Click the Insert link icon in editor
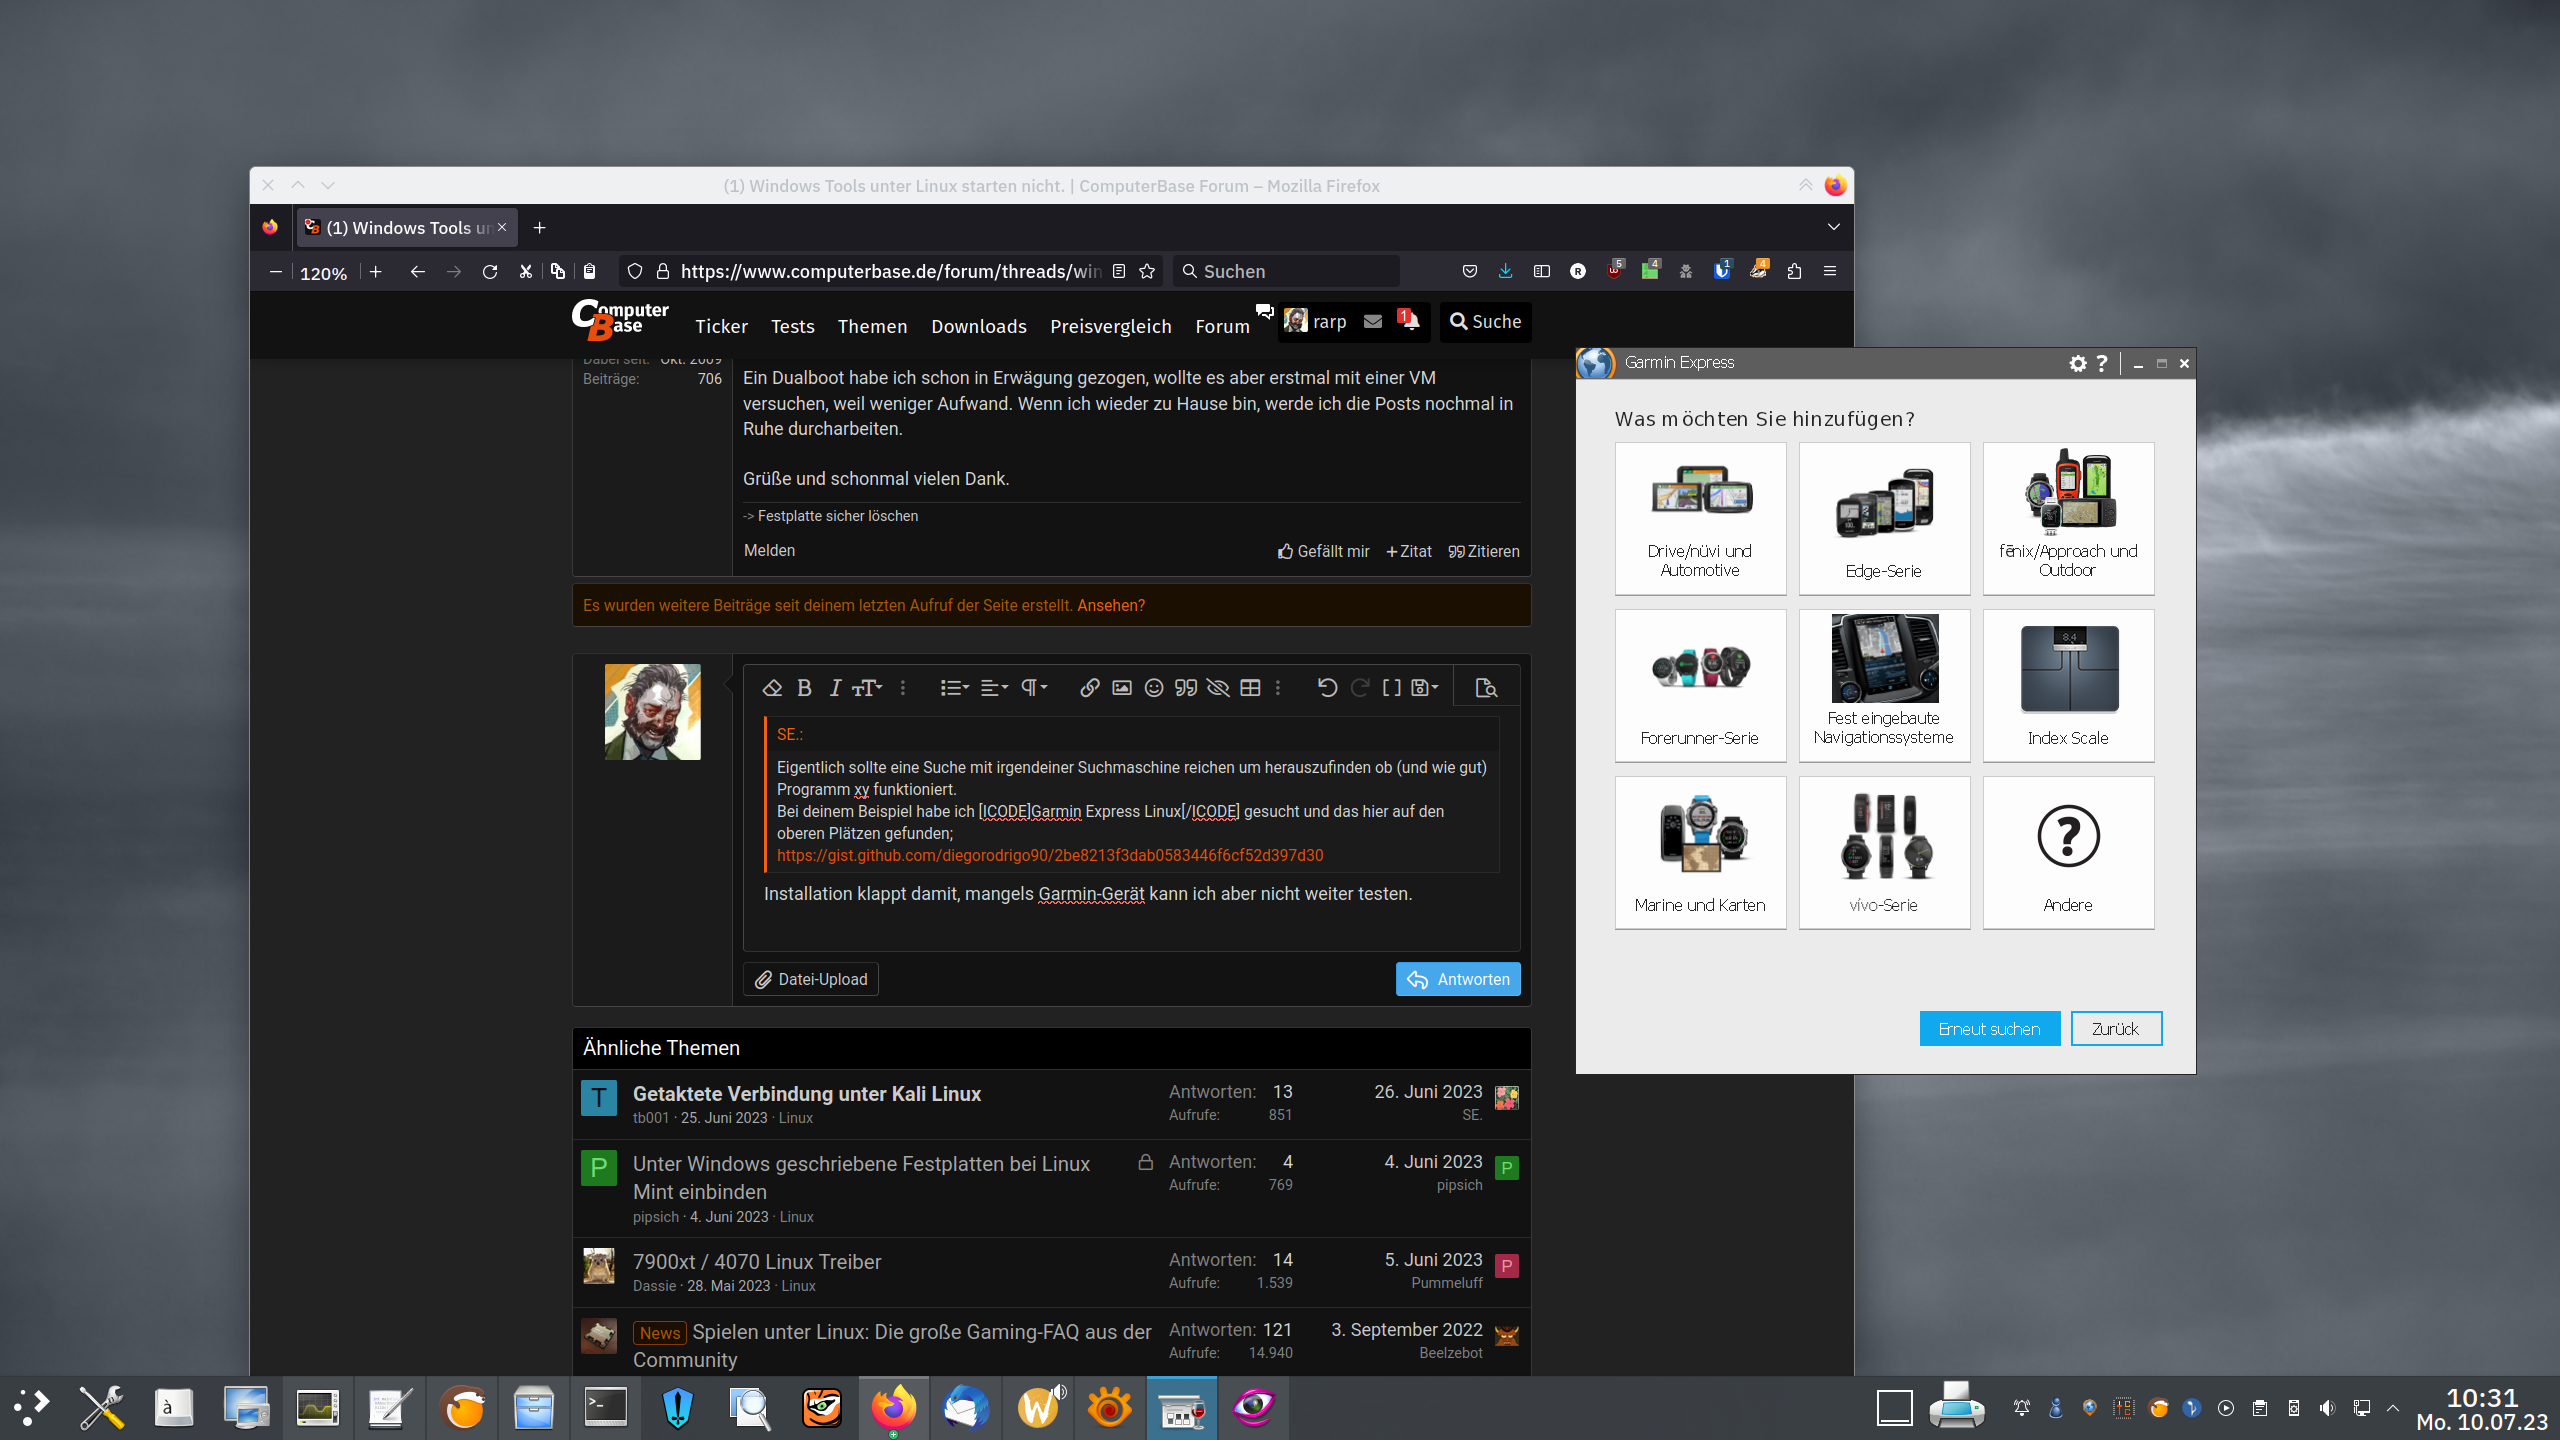Image resolution: width=2560 pixels, height=1440 pixels. point(1090,688)
